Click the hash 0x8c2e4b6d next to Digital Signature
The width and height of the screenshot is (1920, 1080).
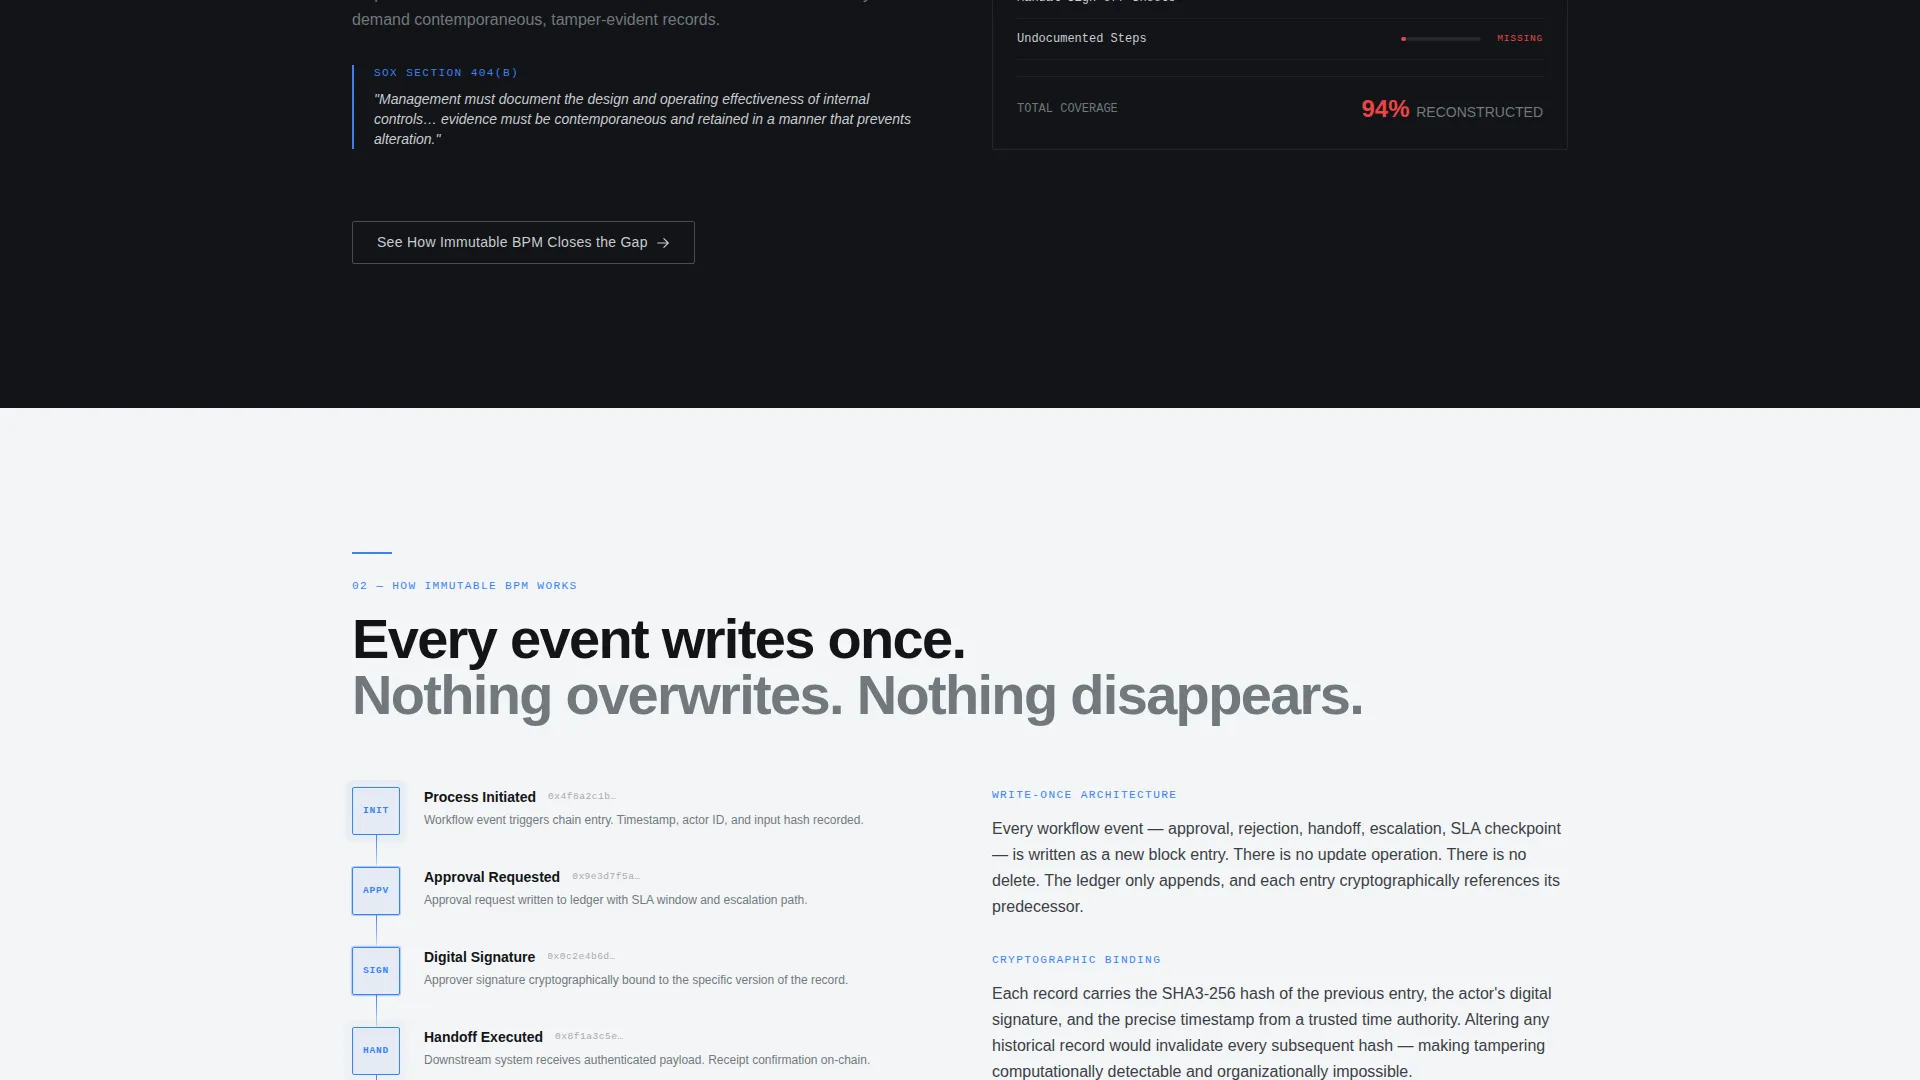(581, 957)
